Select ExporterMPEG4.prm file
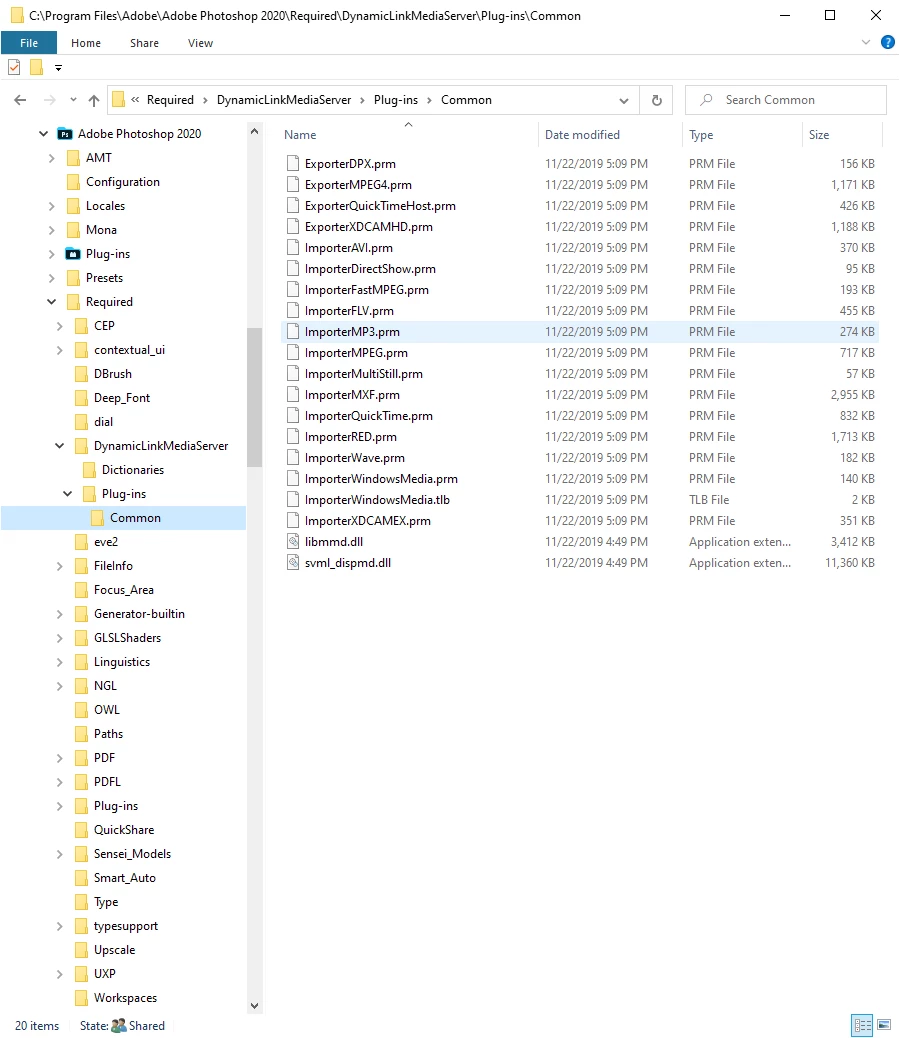The image size is (900, 1038). click(358, 185)
